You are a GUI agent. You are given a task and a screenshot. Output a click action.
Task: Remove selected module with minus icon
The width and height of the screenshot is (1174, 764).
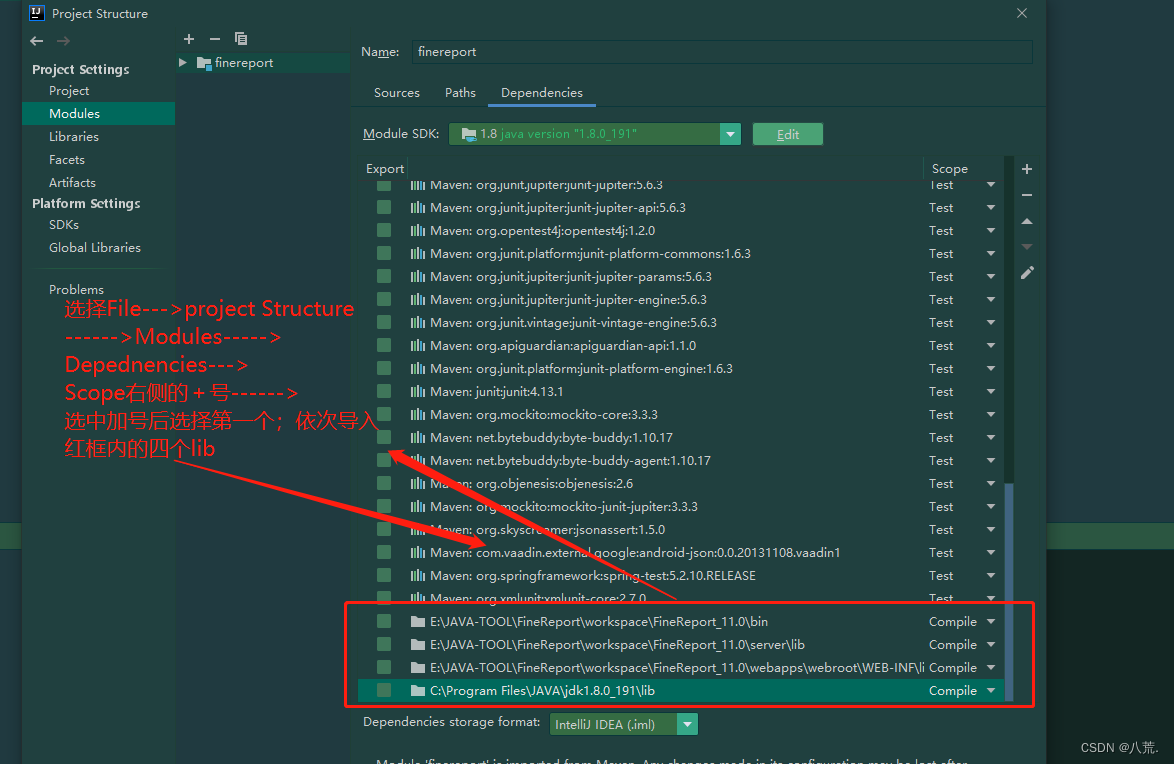(215, 39)
